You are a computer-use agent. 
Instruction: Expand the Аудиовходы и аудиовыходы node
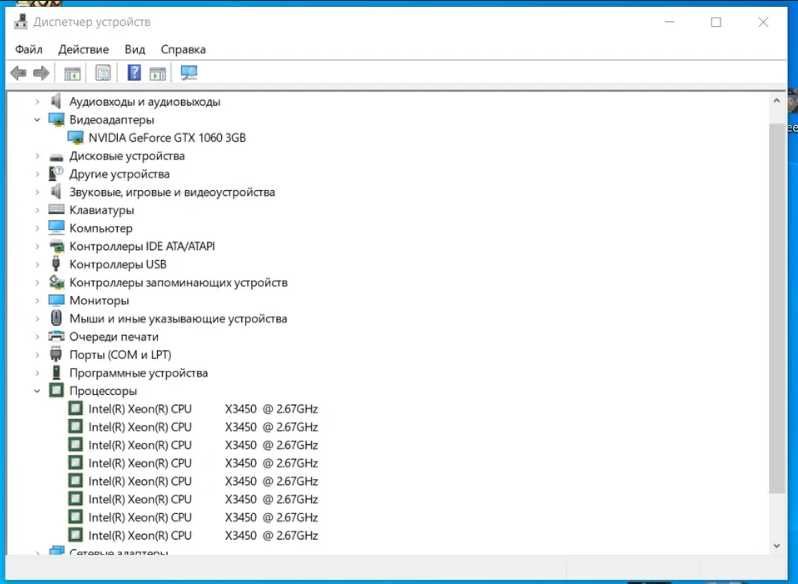click(x=37, y=102)
